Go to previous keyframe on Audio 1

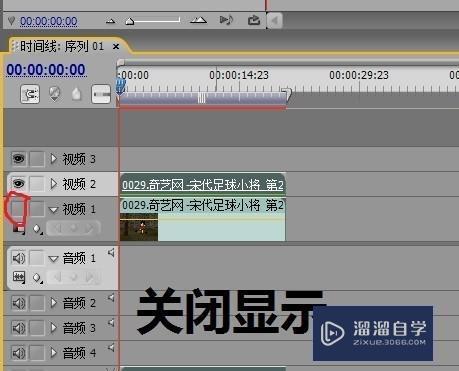58,277
